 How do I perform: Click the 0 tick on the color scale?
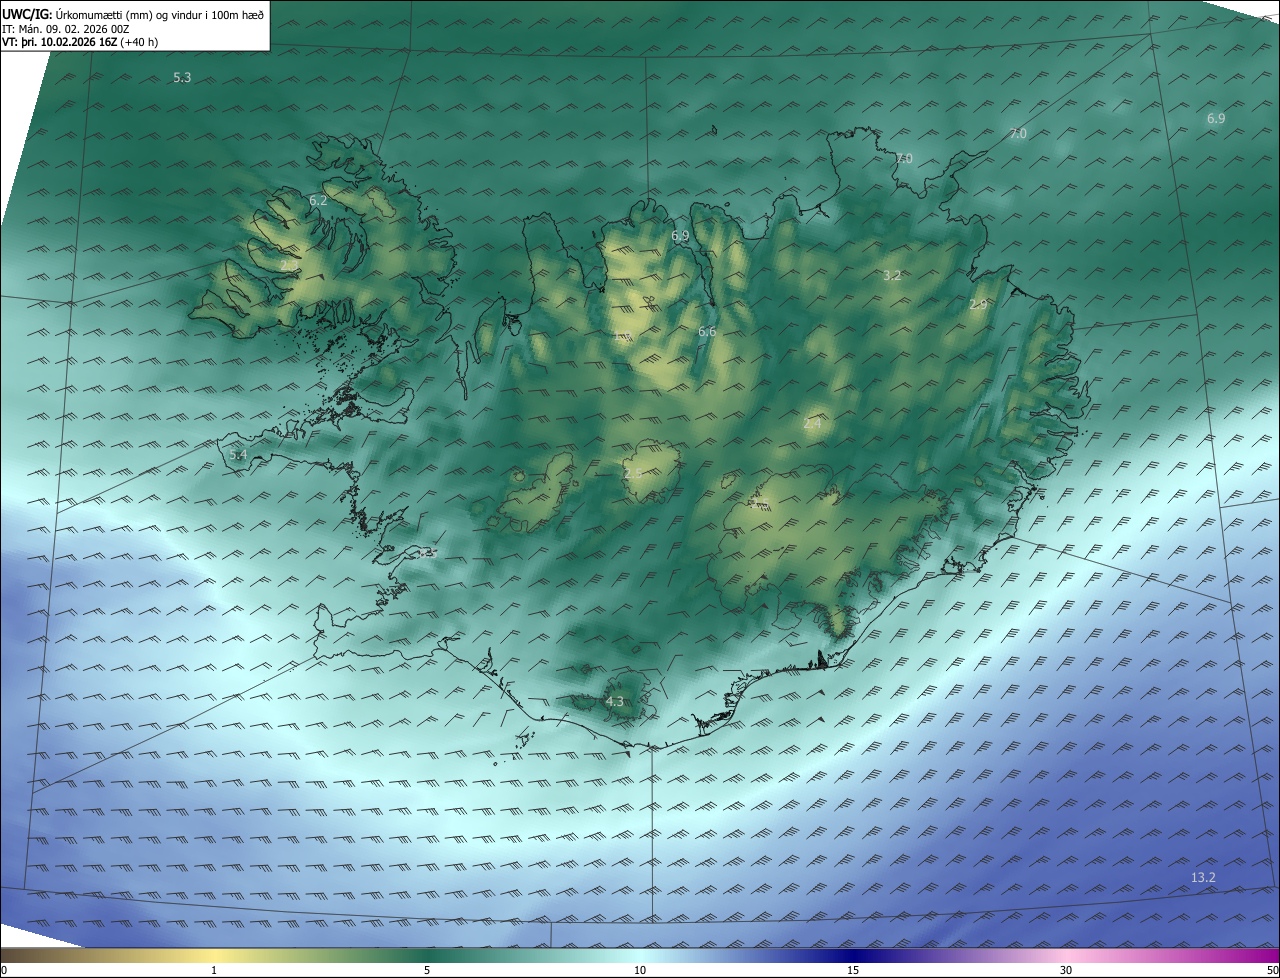point(4,971)
